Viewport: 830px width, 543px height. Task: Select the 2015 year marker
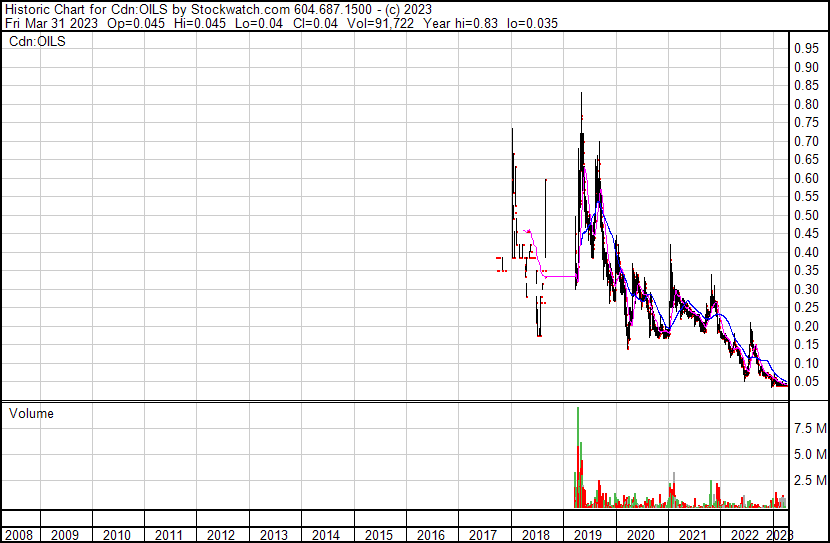point(379,535)
